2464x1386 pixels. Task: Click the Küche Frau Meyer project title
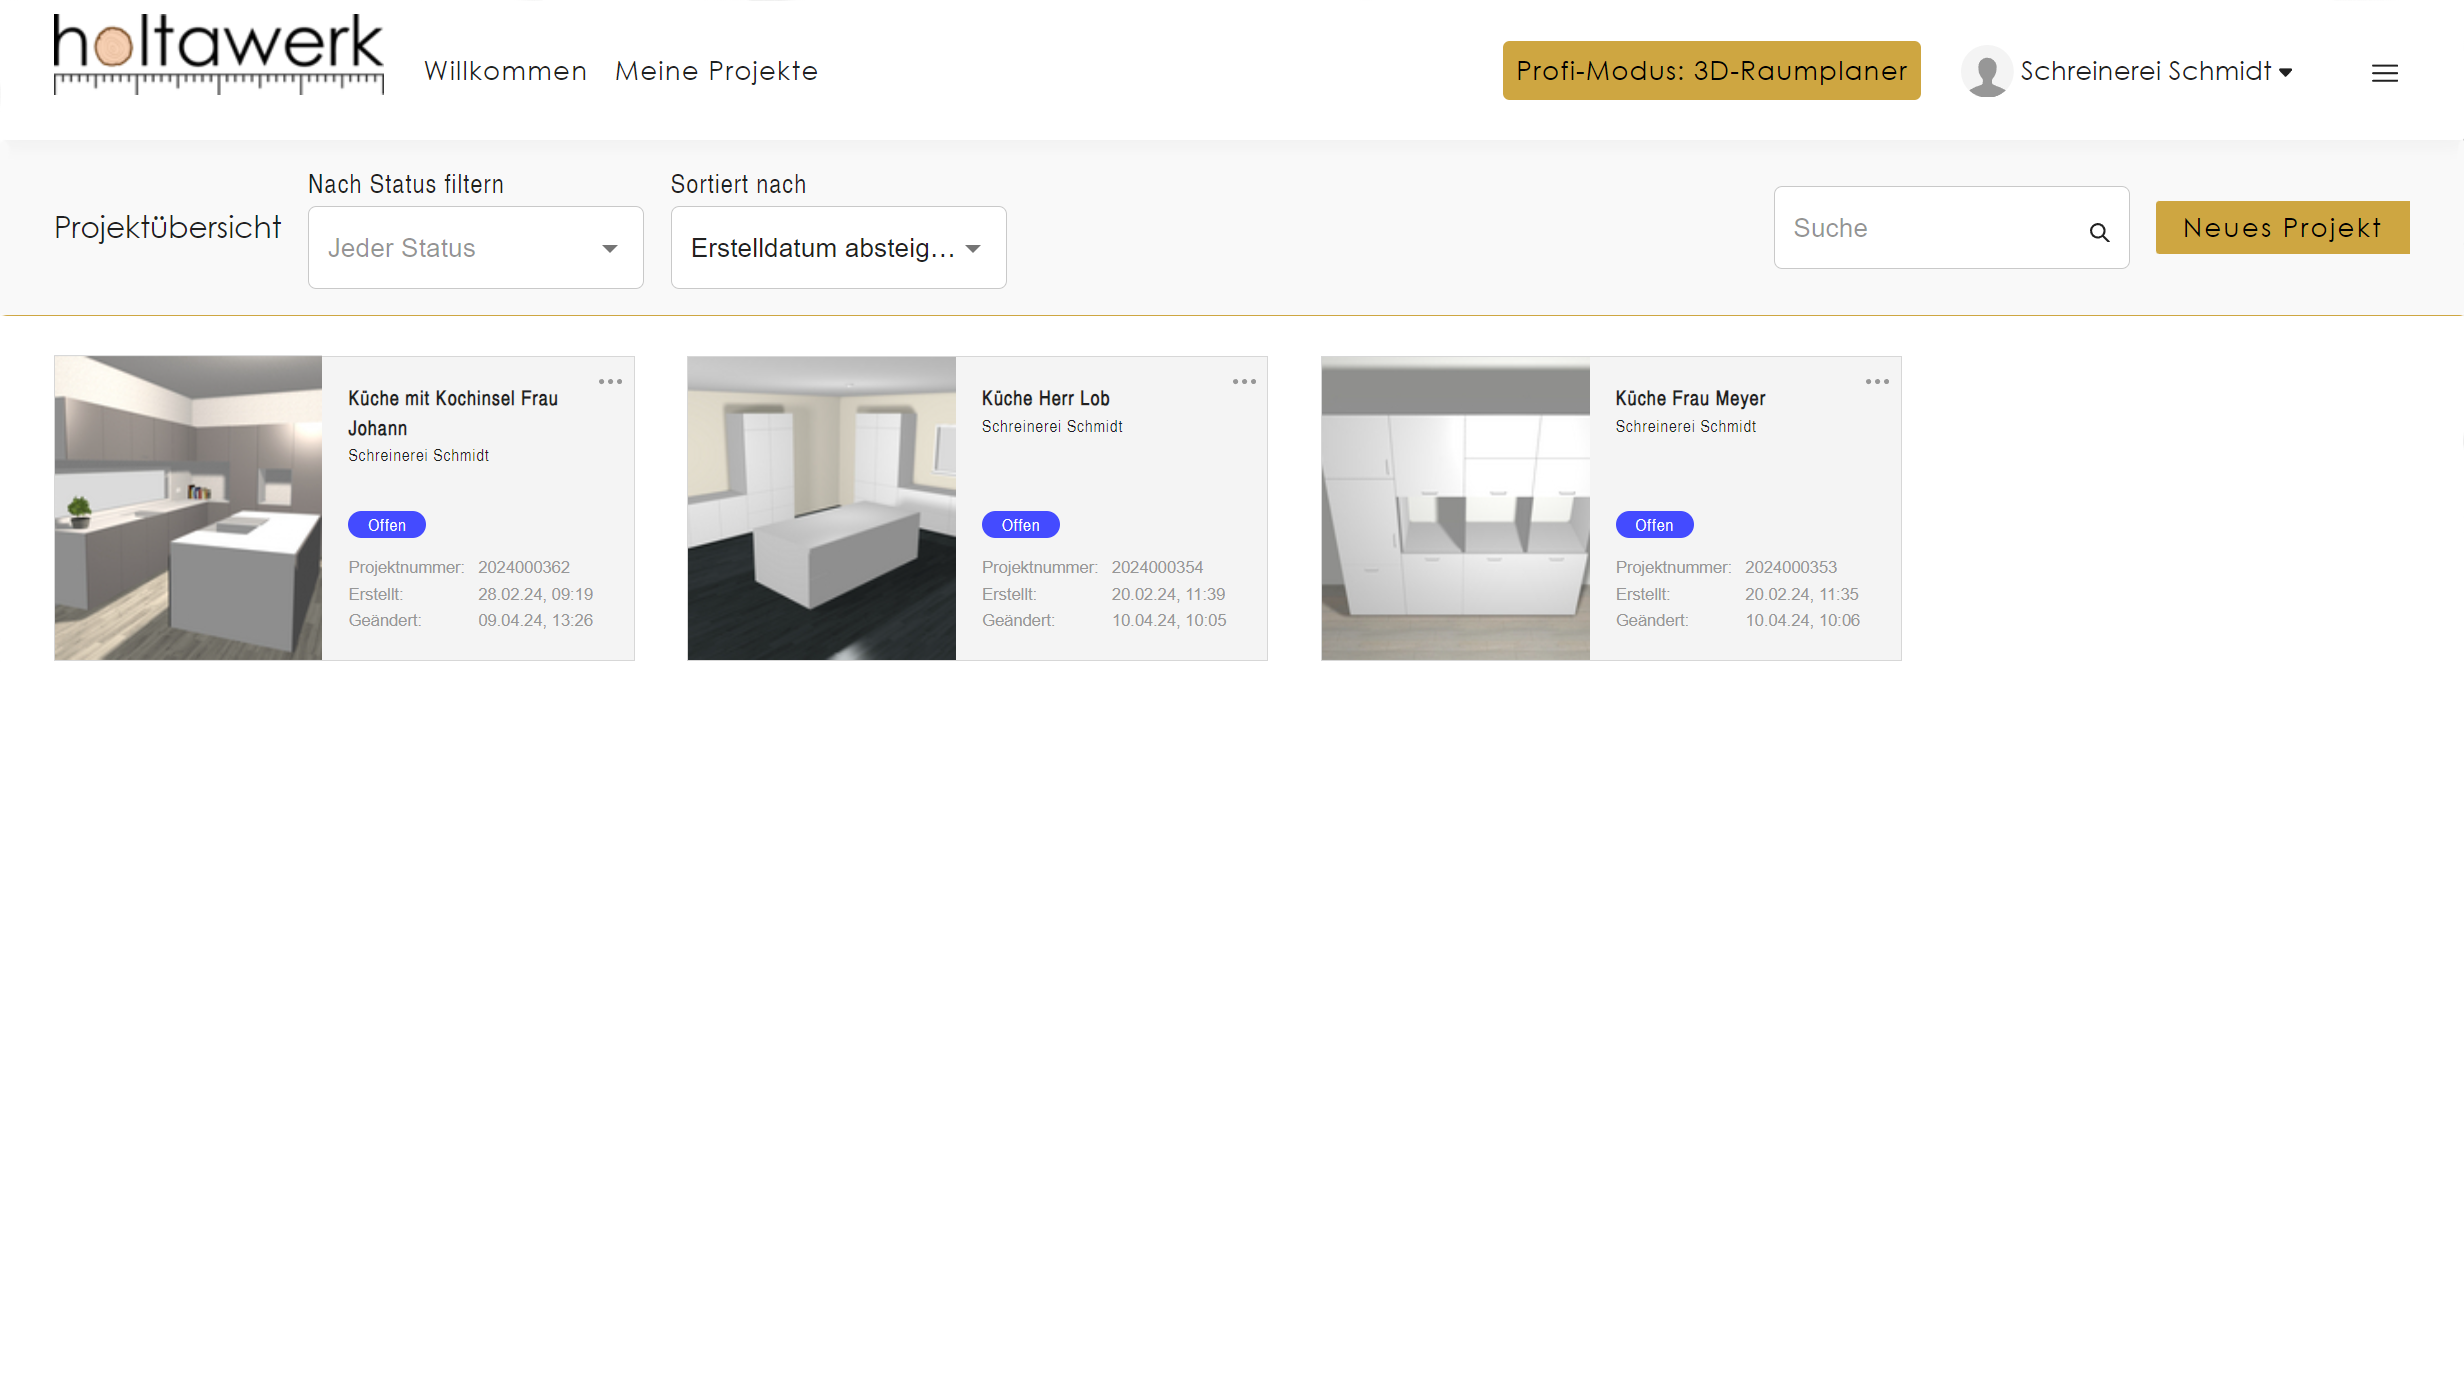1690,398
